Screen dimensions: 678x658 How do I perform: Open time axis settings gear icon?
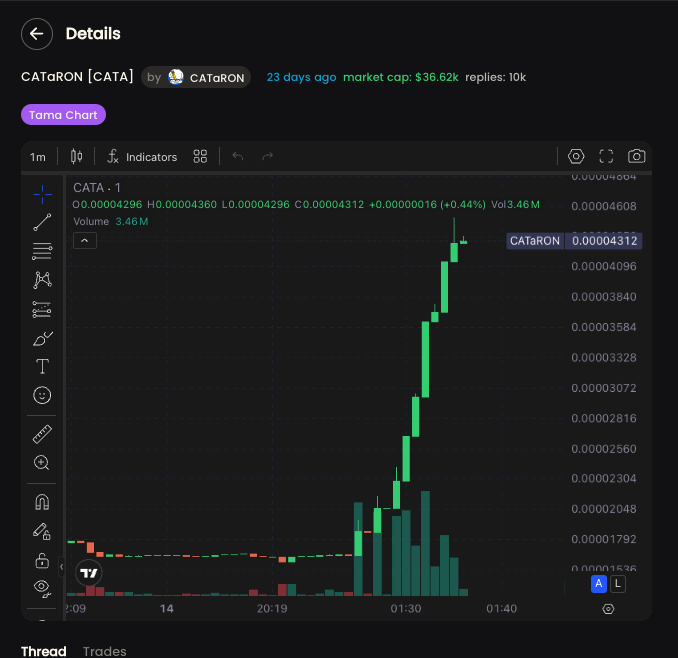click(x=608, y=609)
